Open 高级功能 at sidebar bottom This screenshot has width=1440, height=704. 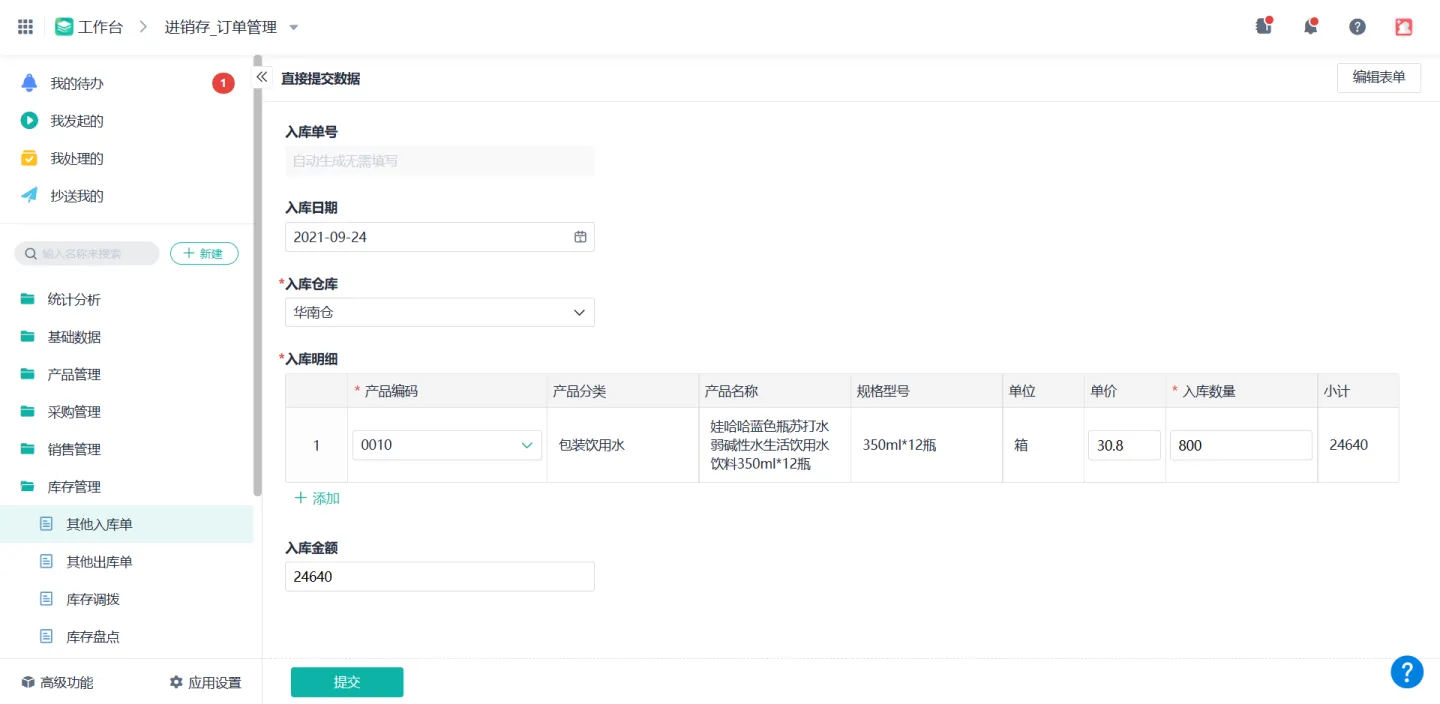(x=57, y=683)
